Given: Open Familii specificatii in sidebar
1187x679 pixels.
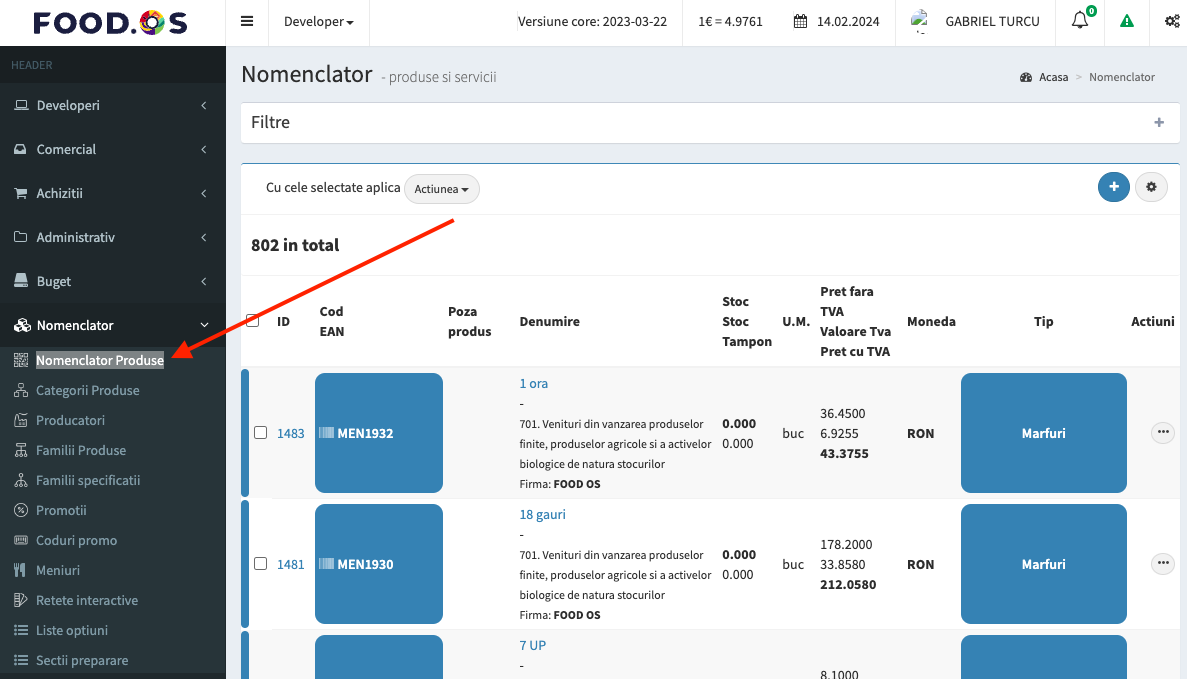Looking at the screenshot, I should [88, 481].
